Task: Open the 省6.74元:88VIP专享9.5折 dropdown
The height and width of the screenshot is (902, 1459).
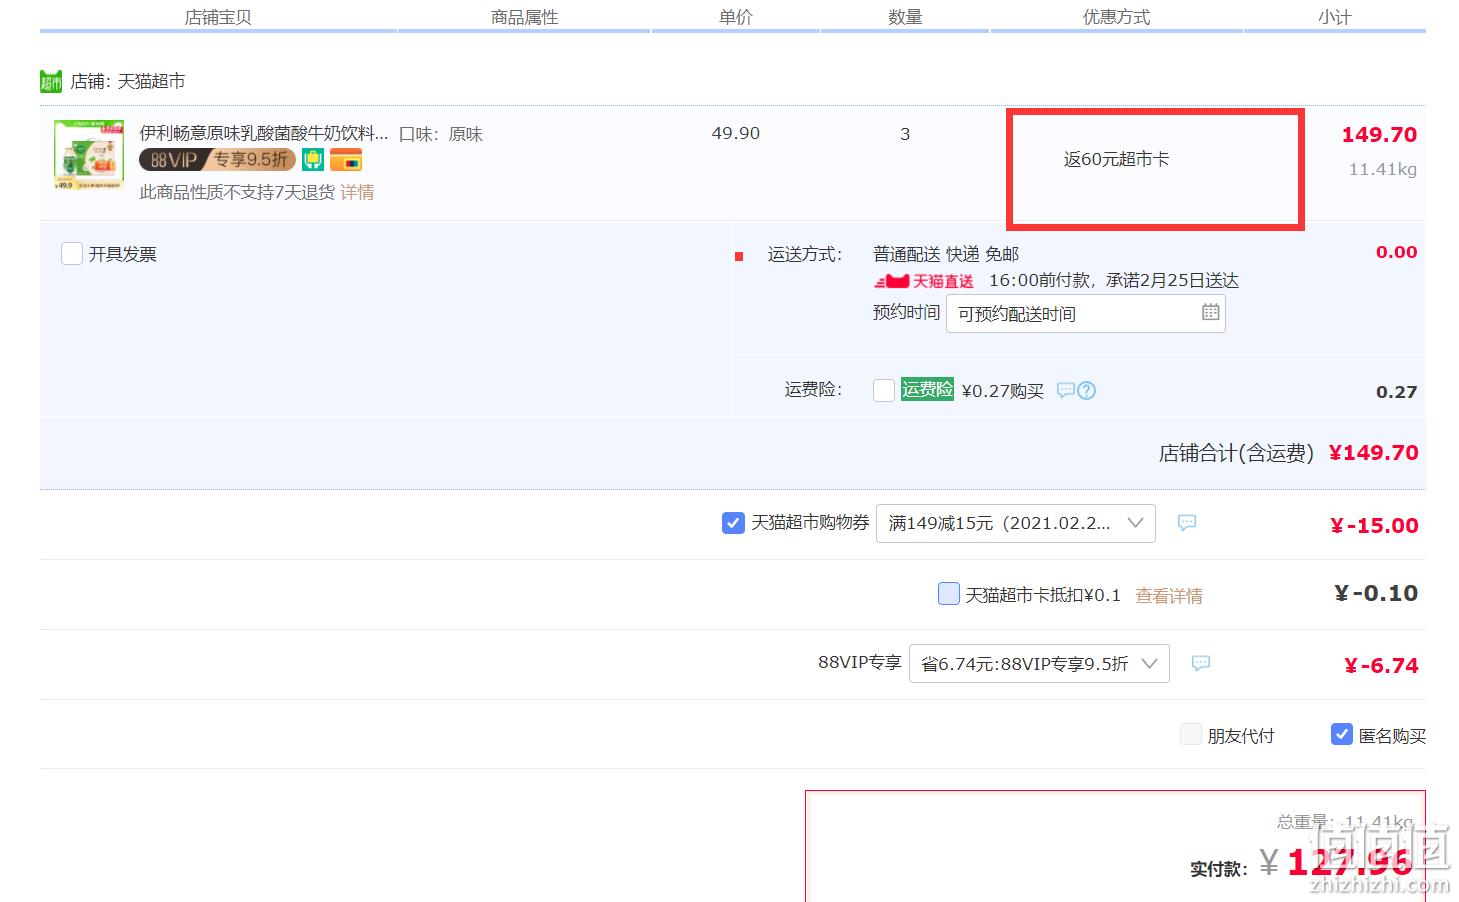Action: [1039, 663]
